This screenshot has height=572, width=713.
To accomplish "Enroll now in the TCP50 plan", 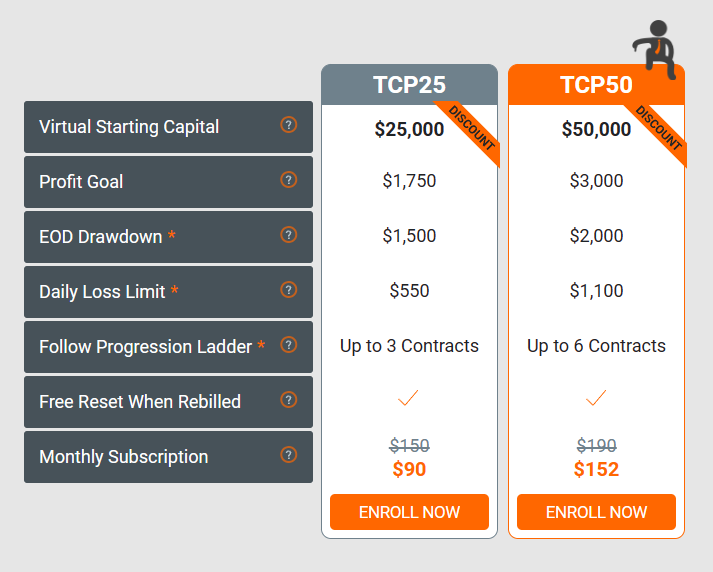I will click(x=596, y=512).
